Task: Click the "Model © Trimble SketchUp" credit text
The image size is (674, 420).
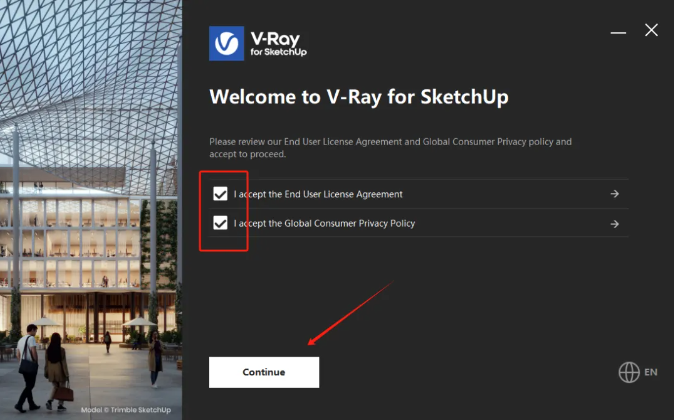Action: click(x=126, y=410)
